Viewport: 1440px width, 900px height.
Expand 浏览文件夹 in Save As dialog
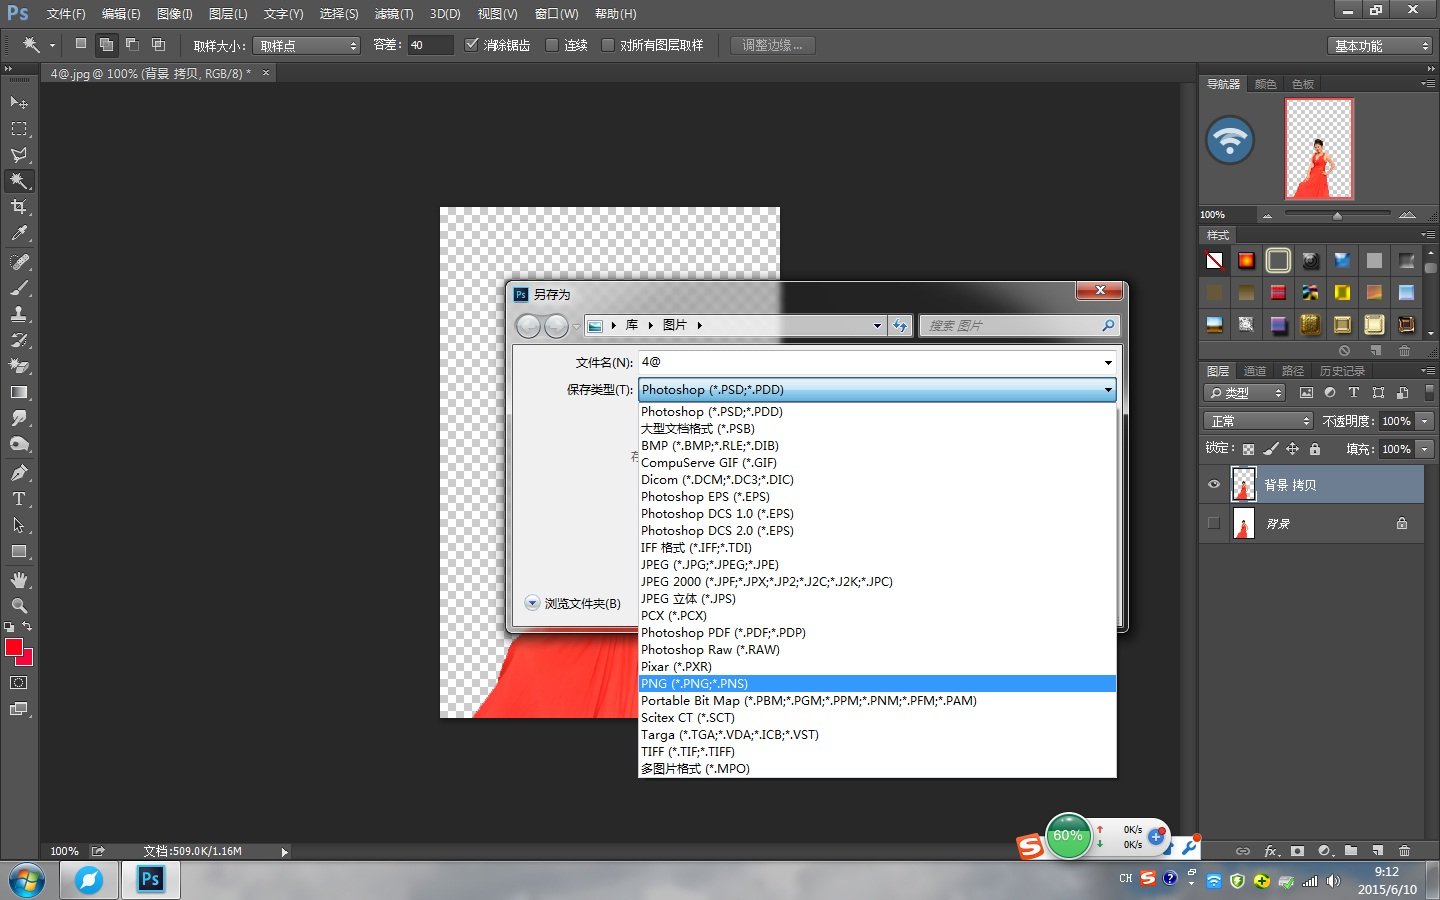tap(532, 603)
